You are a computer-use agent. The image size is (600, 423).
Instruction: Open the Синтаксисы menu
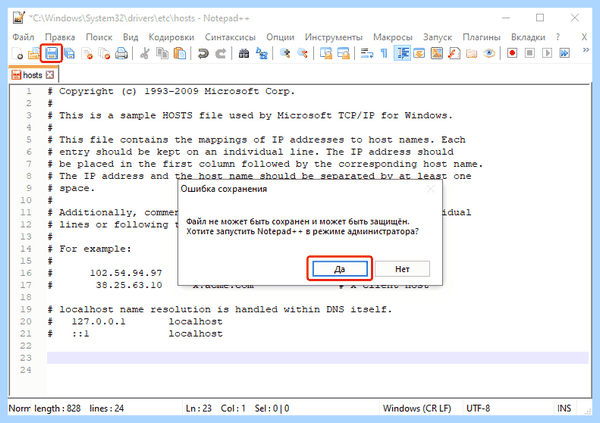(230, 37)
